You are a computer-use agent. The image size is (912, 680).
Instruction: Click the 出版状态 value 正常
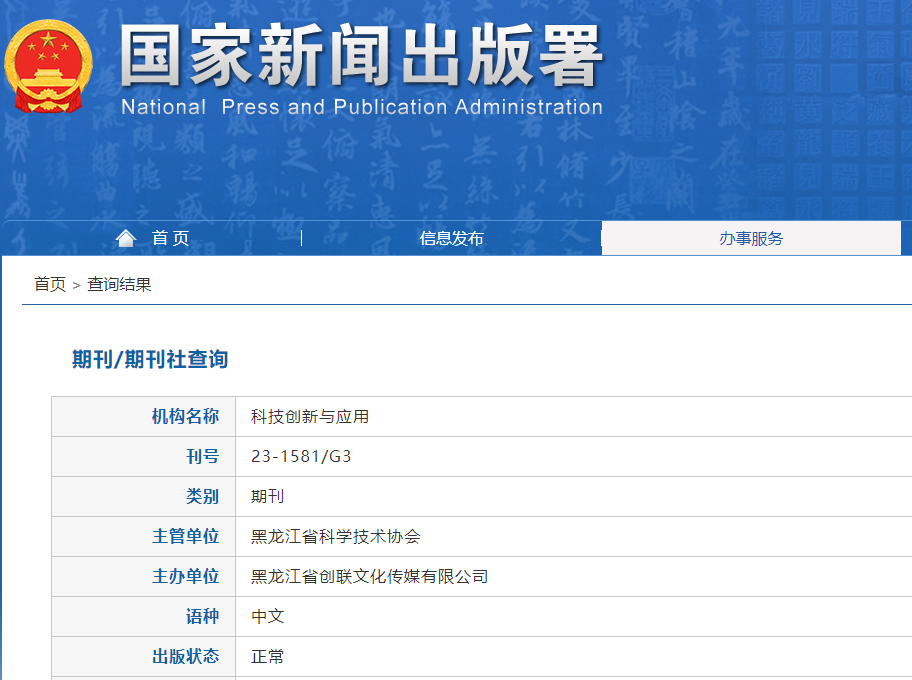point(268,657)
